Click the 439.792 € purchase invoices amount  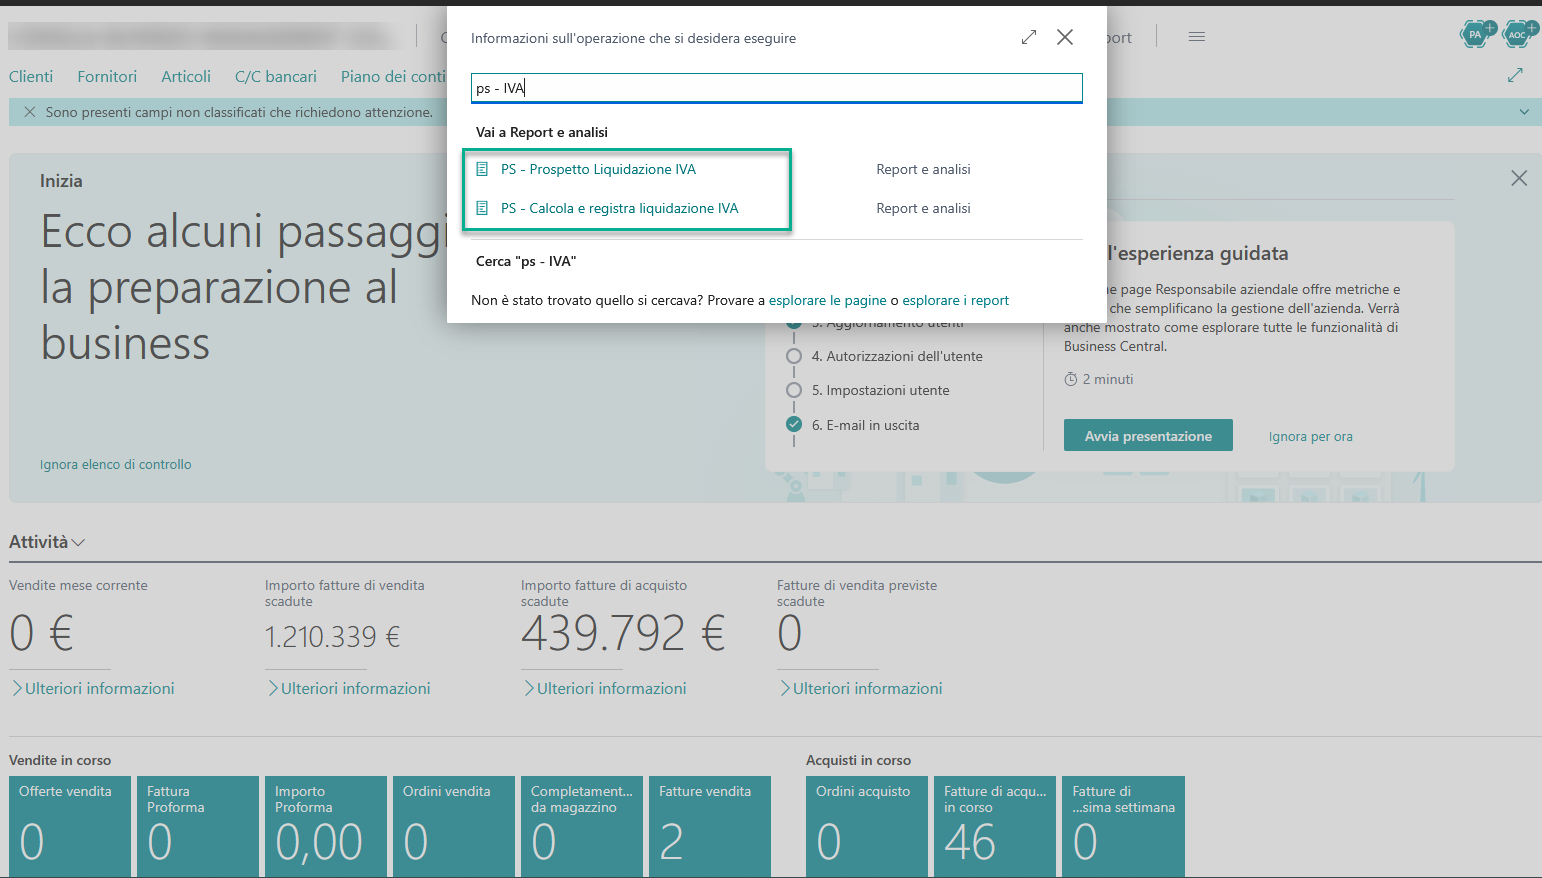pyautogui.click(x=623, y=633)
